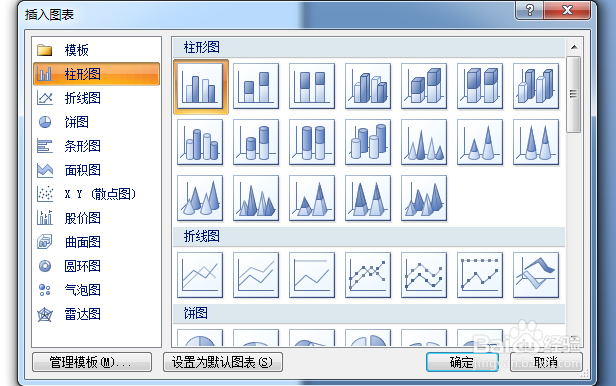Select the 3-D line chart
This screenshot has width=616, height=386.
coord(536,275)
